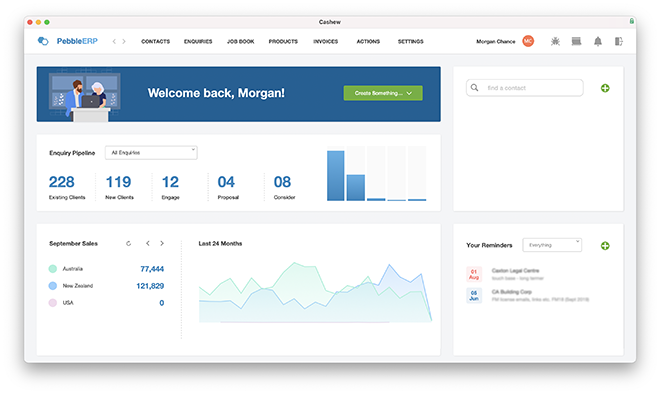Expand the Create Something dropdown button
The image size is (660, 394).
click(x=383, y=93)
